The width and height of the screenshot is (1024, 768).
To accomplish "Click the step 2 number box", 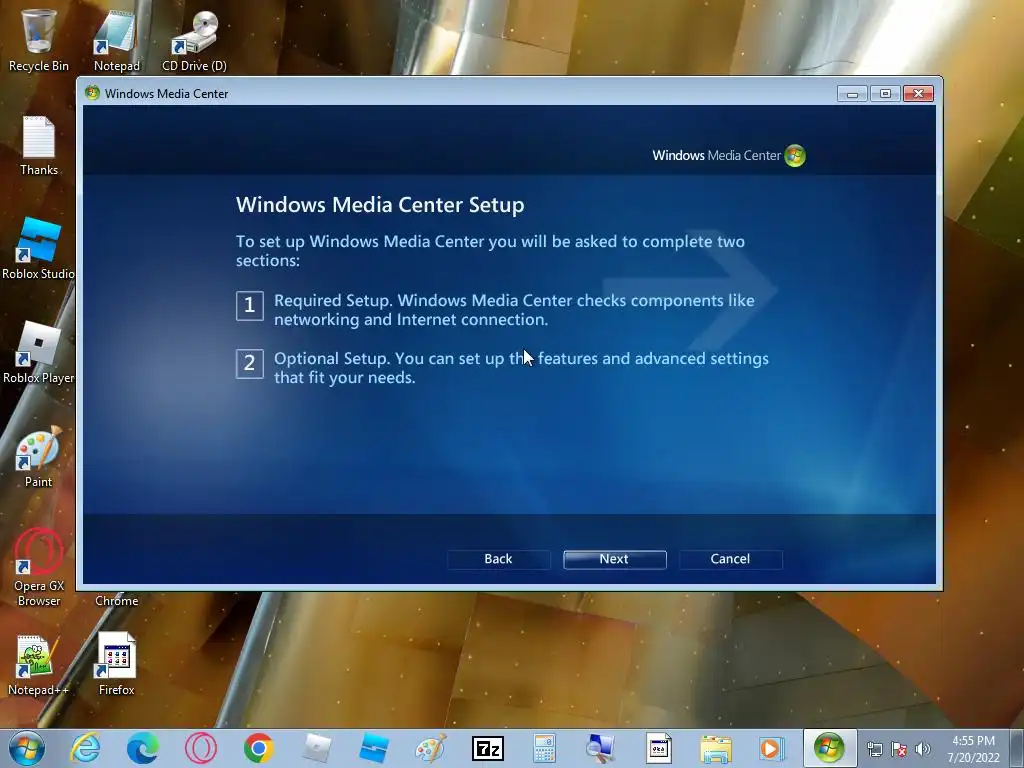I will coord(249,363).
